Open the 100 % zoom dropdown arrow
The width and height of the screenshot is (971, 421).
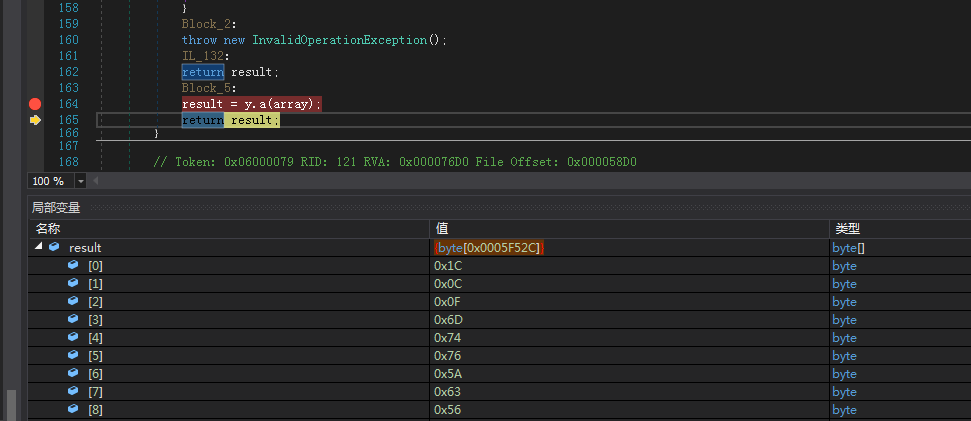pos(81,181)
